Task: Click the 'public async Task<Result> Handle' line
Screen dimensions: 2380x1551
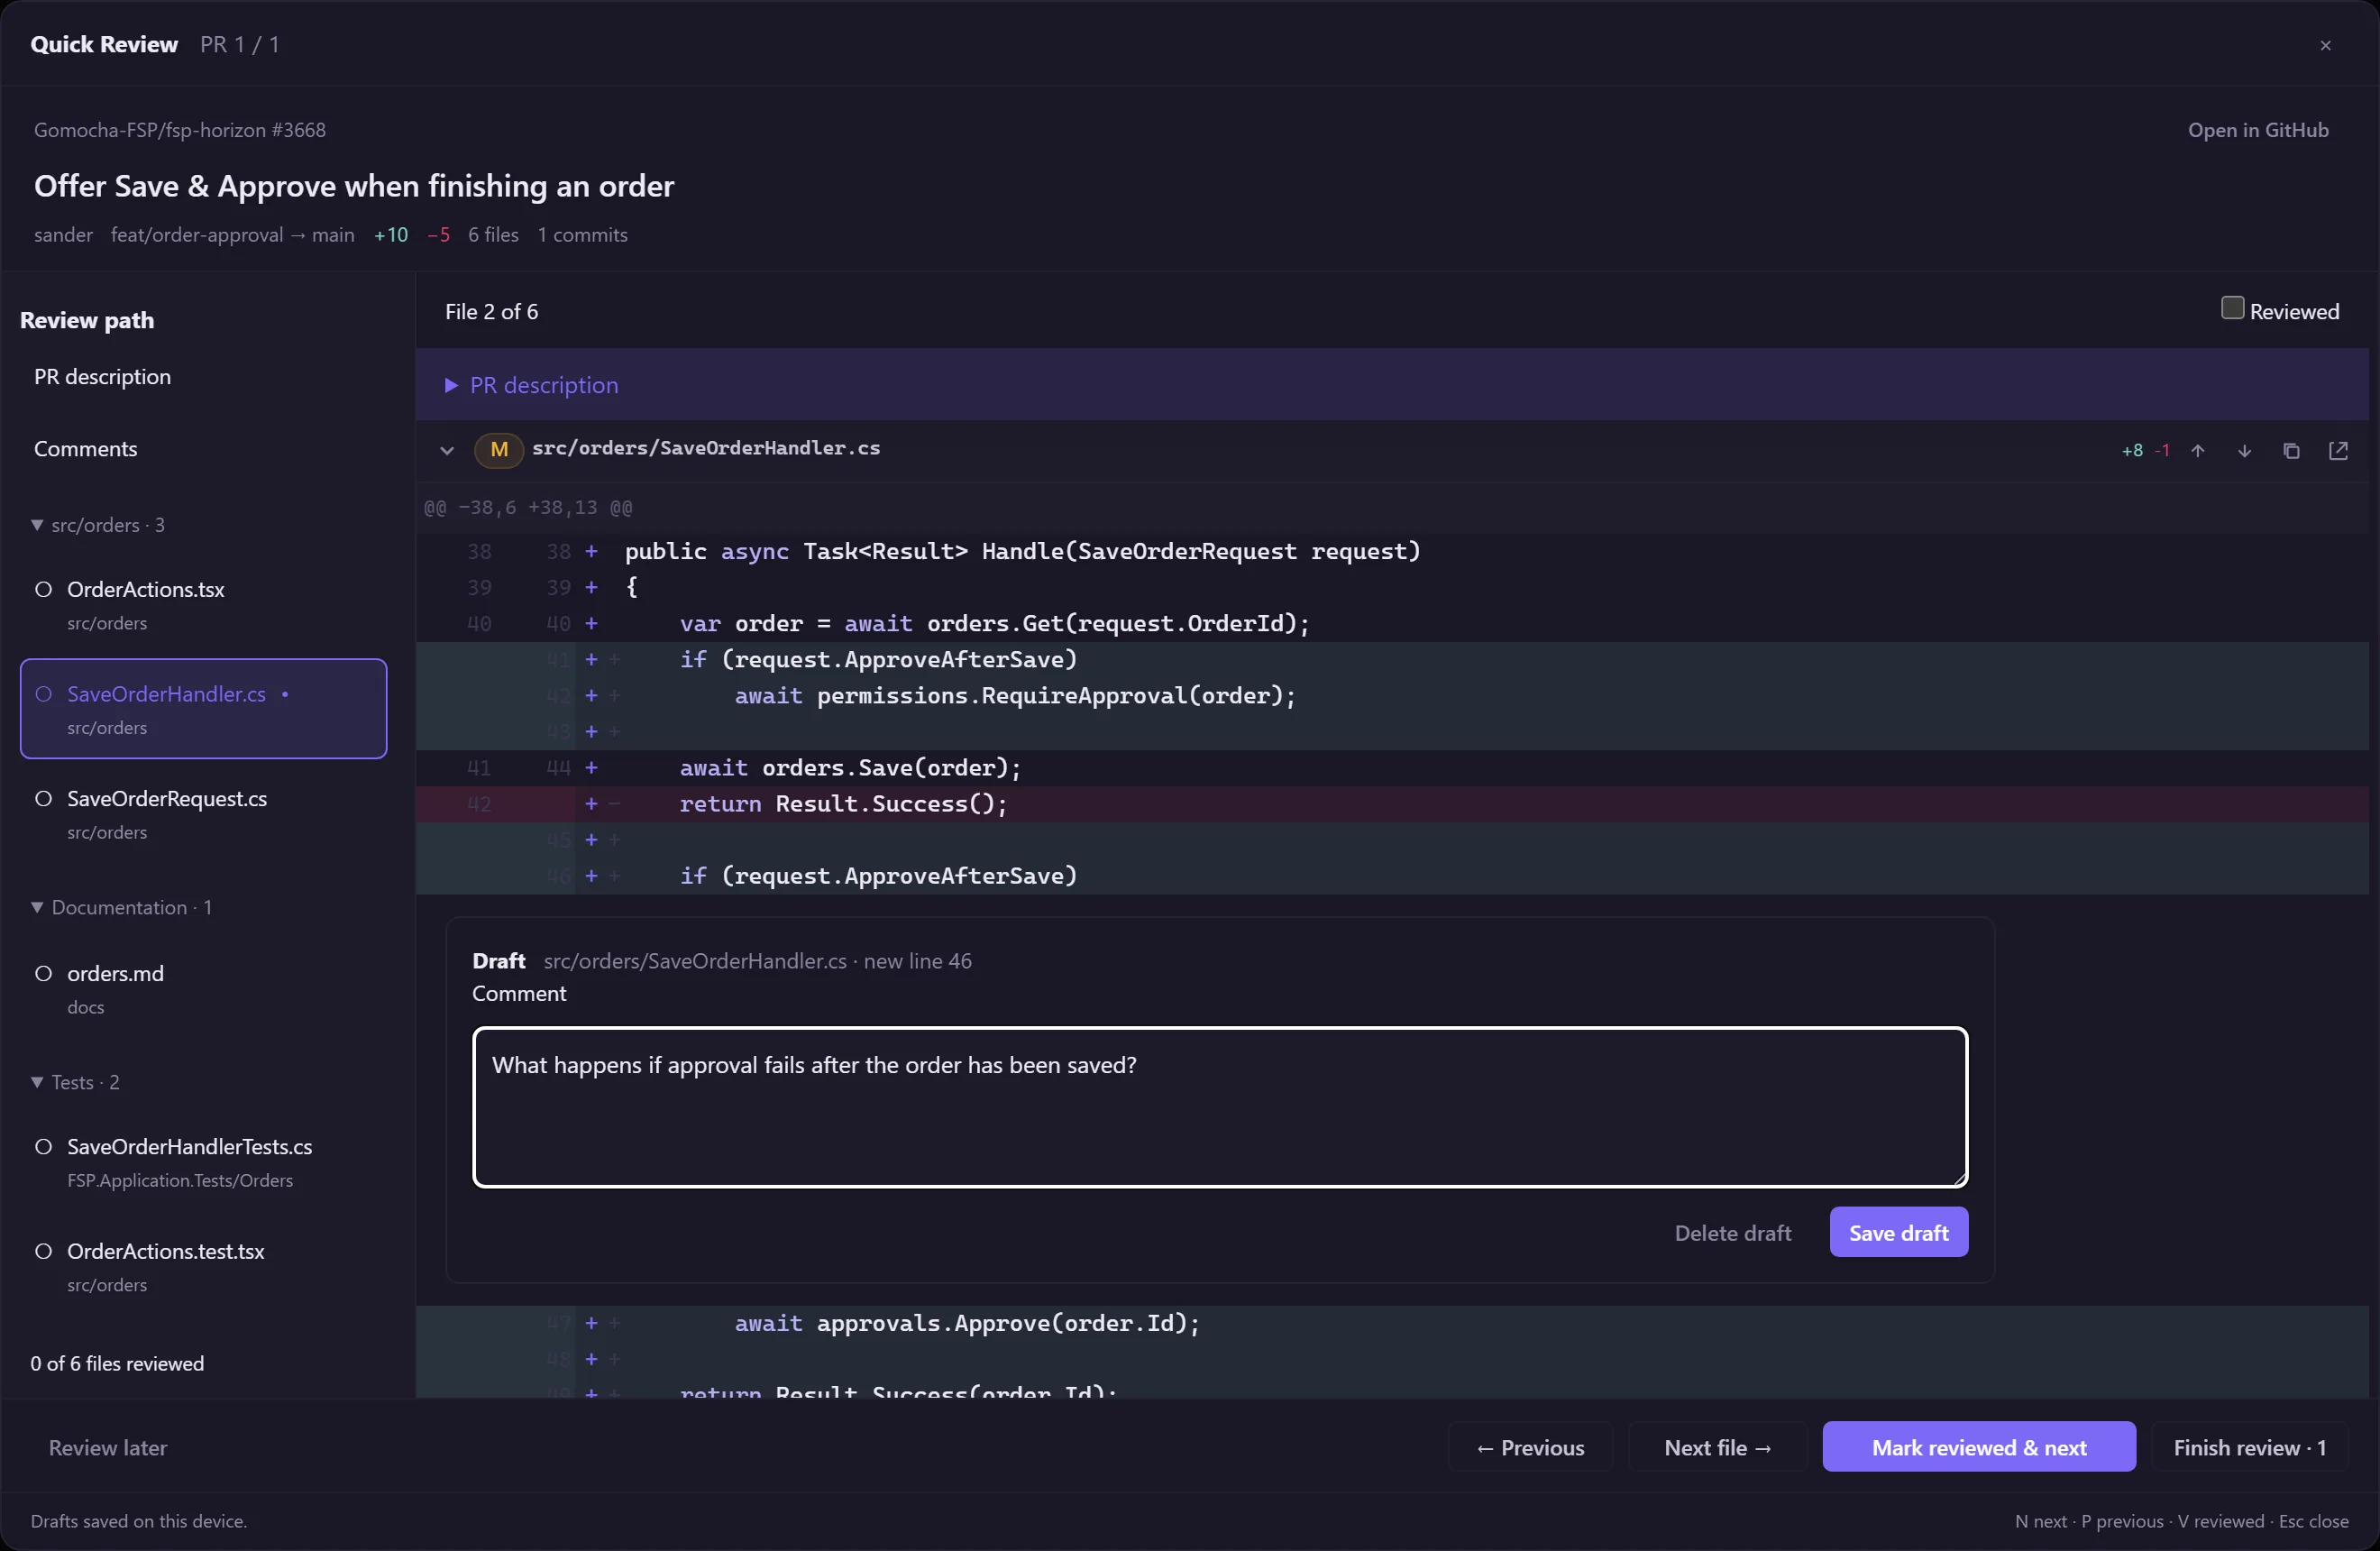Action: [1392, 552]
